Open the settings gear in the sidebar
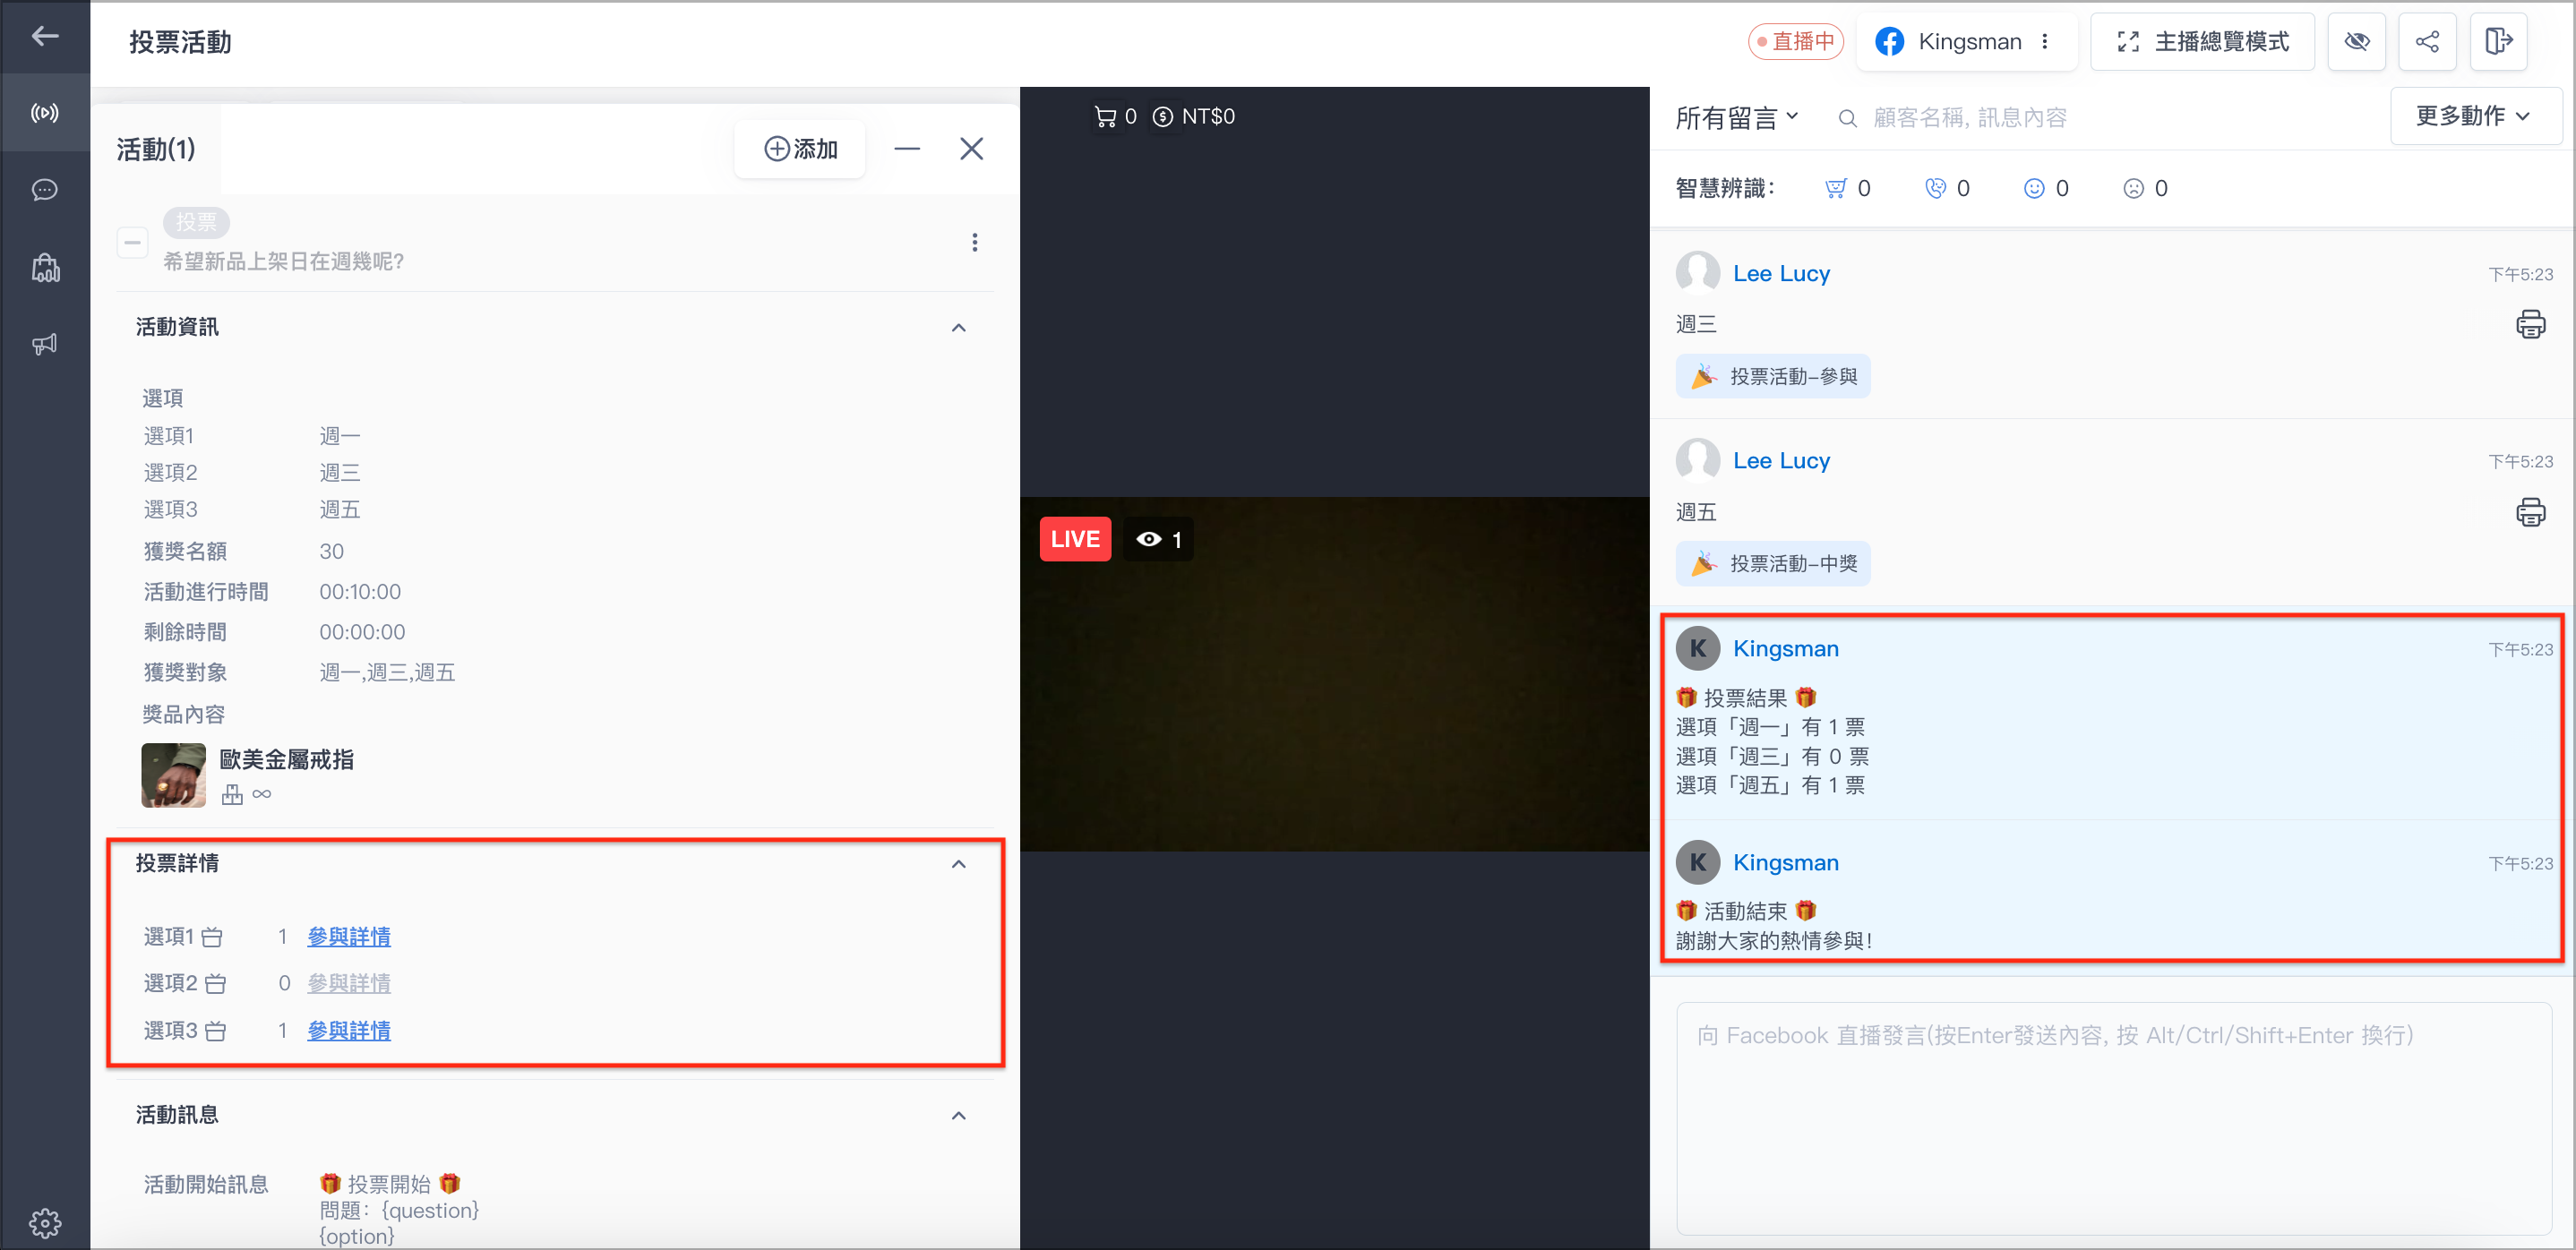The height and width of the screenshot is (1250, 2576). 45,1222
